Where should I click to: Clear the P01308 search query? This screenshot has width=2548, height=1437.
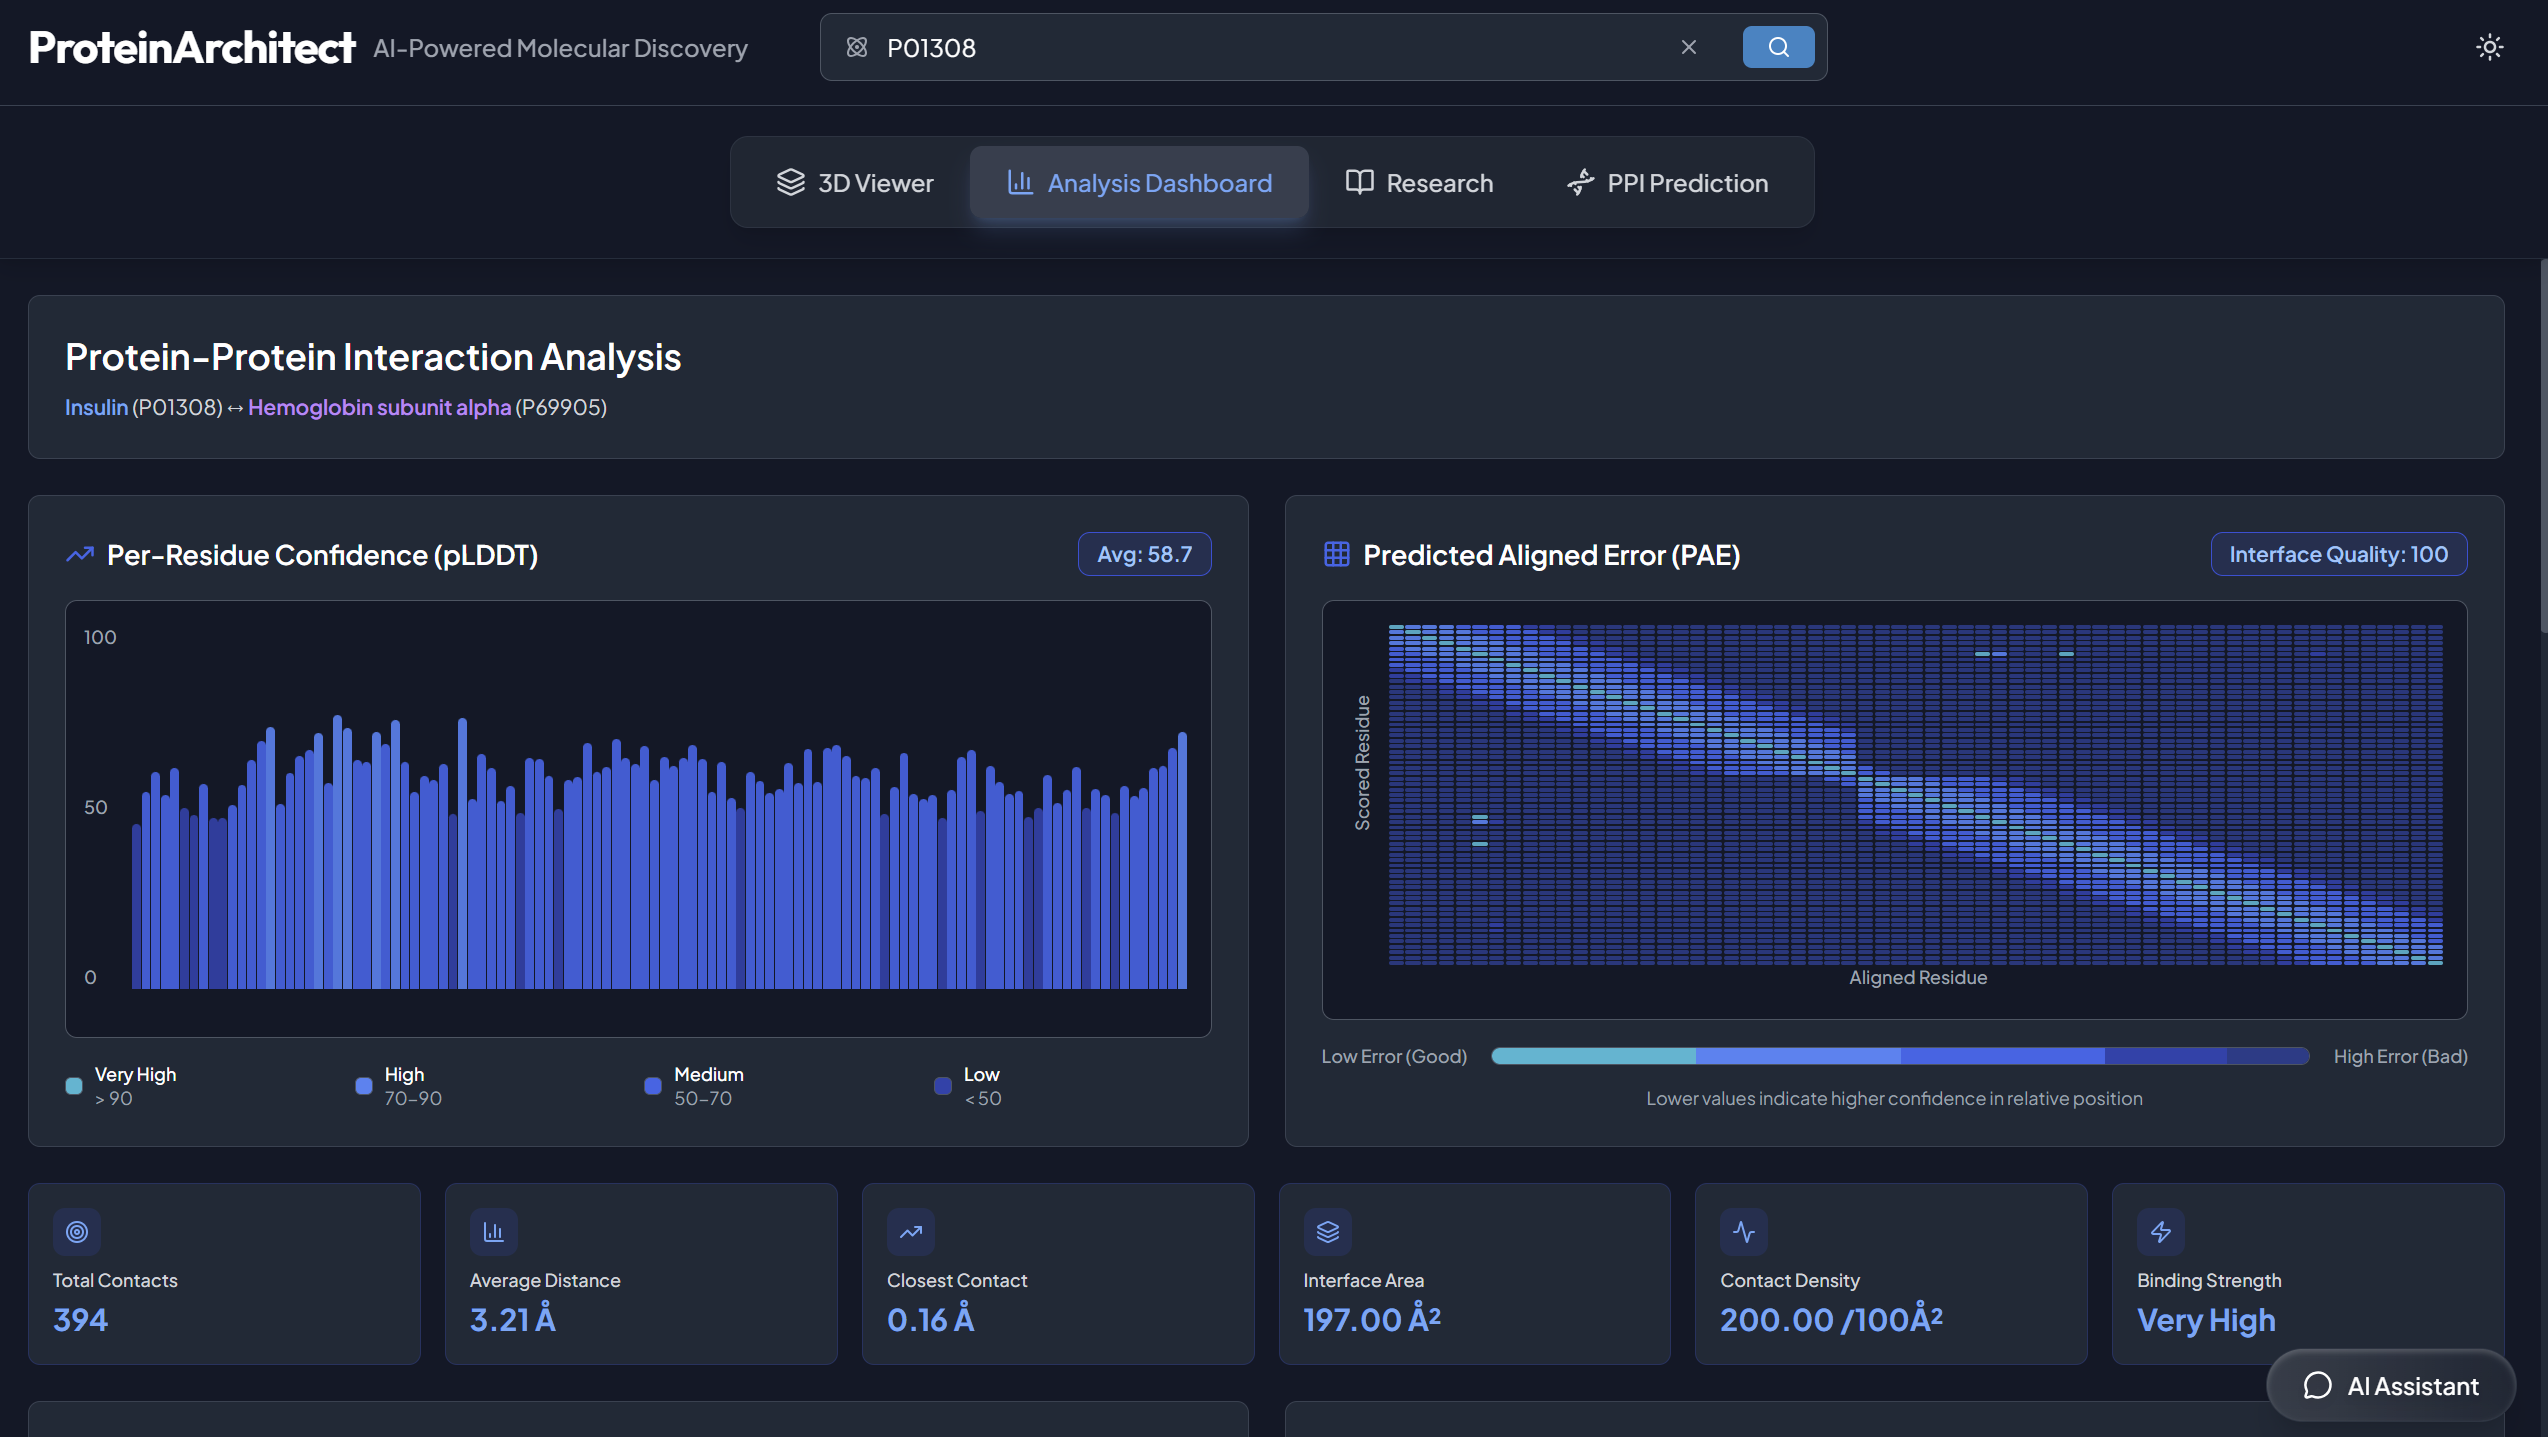click(x=1688, y=47)
